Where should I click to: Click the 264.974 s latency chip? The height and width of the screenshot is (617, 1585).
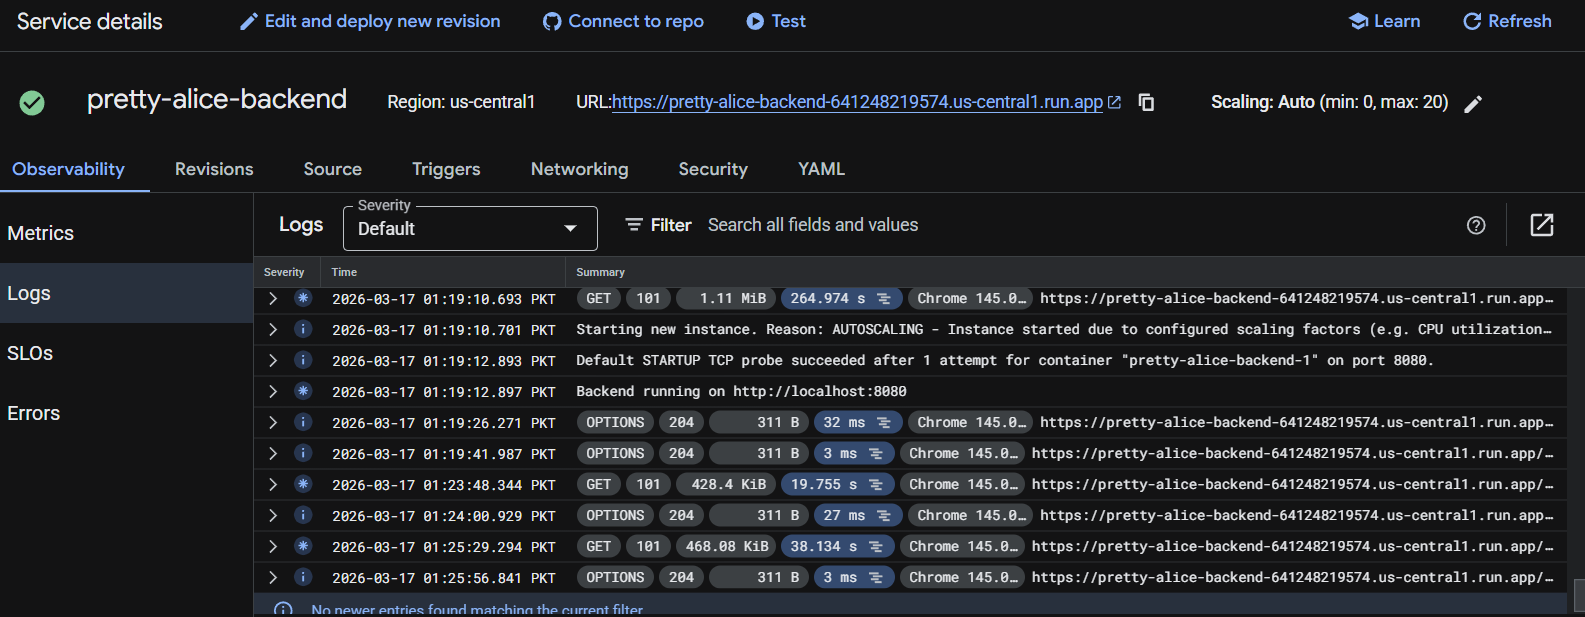click(x=841, y=298)
